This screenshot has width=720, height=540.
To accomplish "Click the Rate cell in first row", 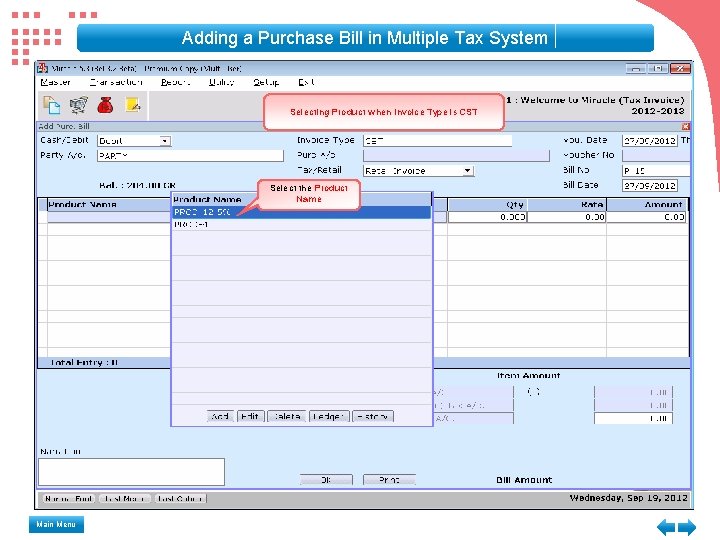I will point(567,217).
